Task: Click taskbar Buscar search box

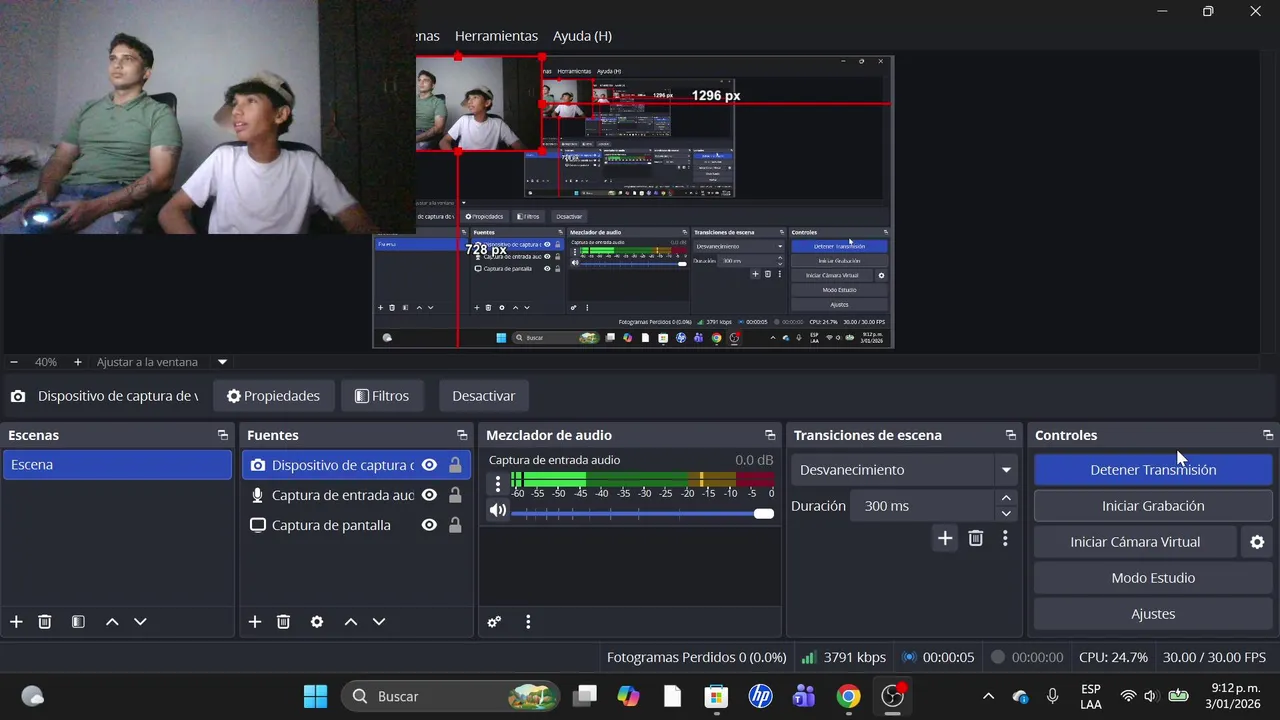Action: click(x=452, y=696)
